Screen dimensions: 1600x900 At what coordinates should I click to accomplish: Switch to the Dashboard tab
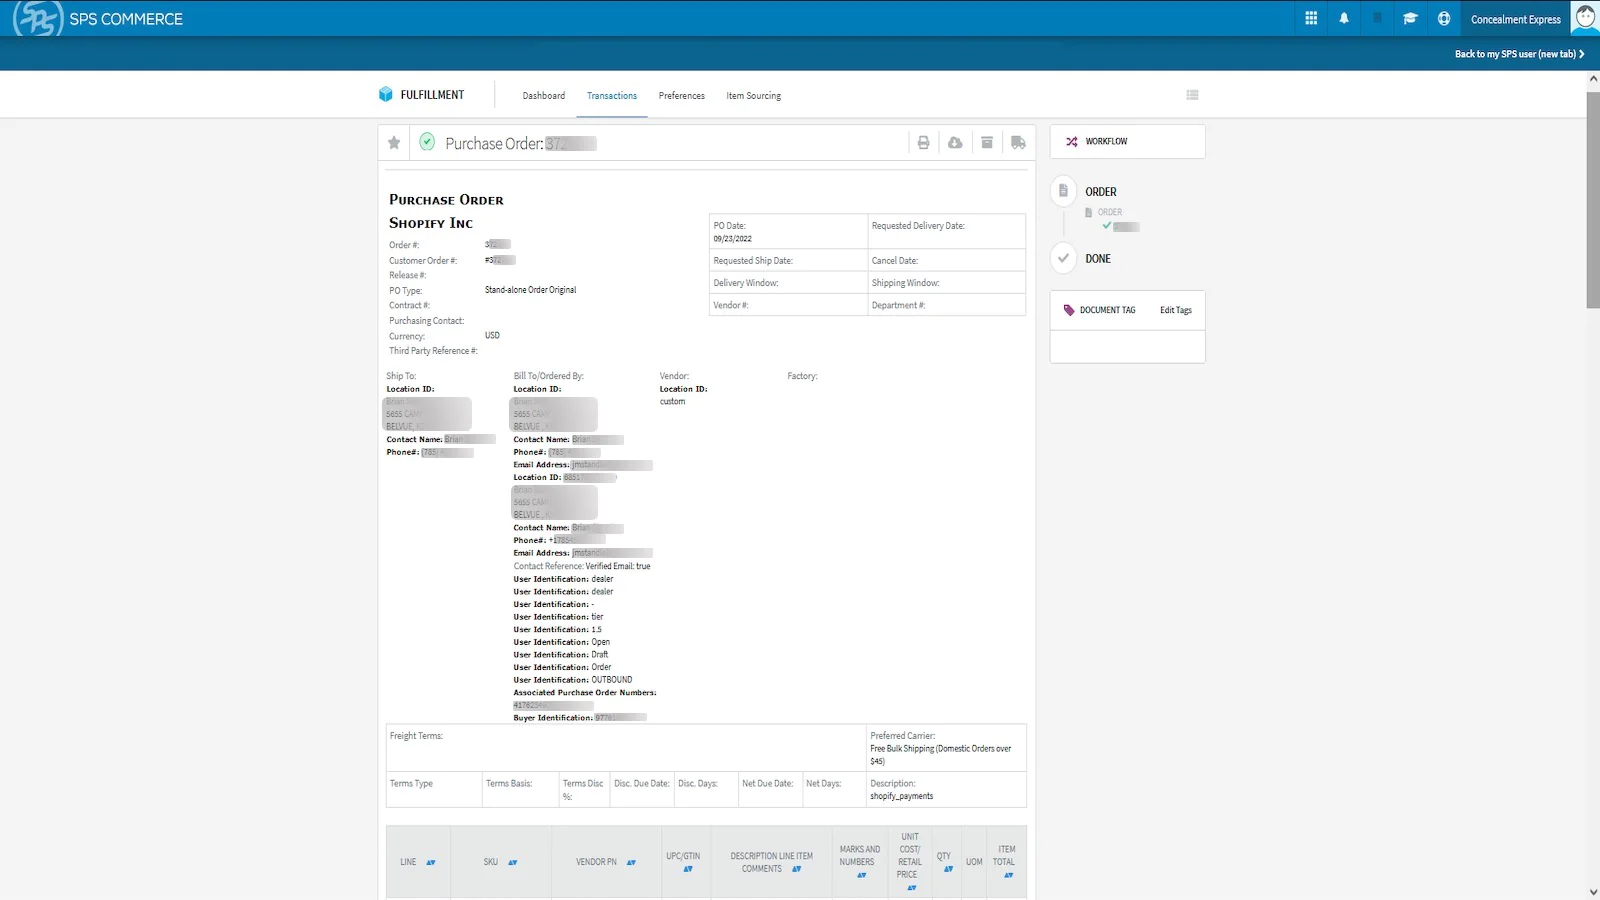point(543,96)
